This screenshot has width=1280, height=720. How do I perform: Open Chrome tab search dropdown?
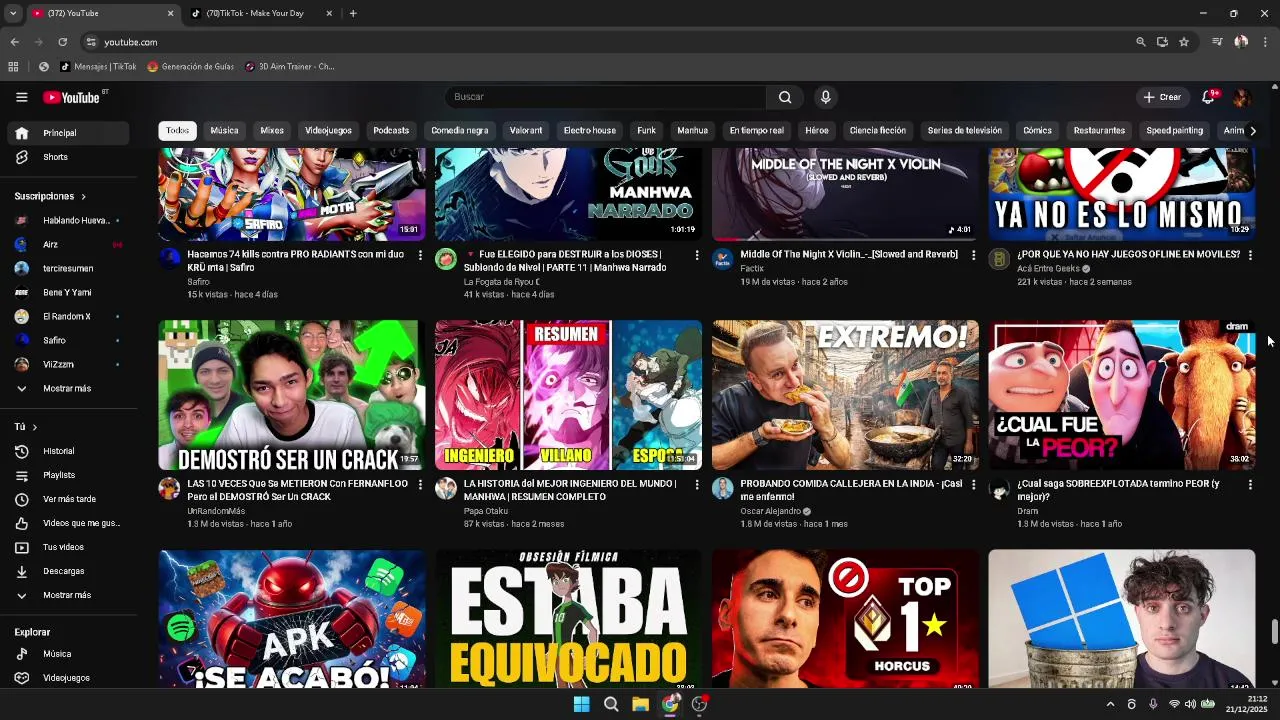(x=13, y=13)
